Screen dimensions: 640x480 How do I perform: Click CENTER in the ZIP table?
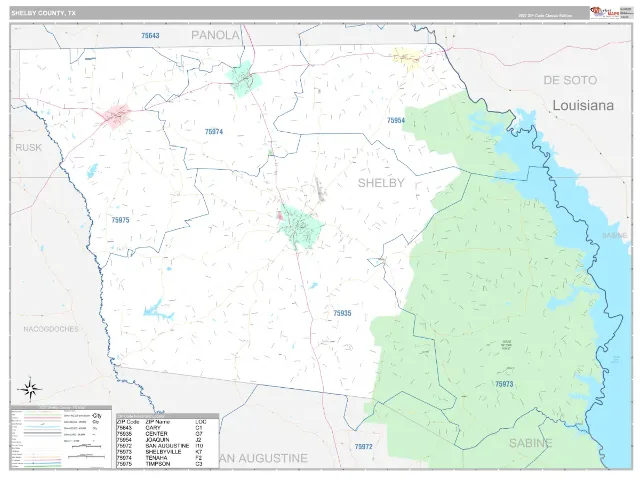(x=156, y=434)
